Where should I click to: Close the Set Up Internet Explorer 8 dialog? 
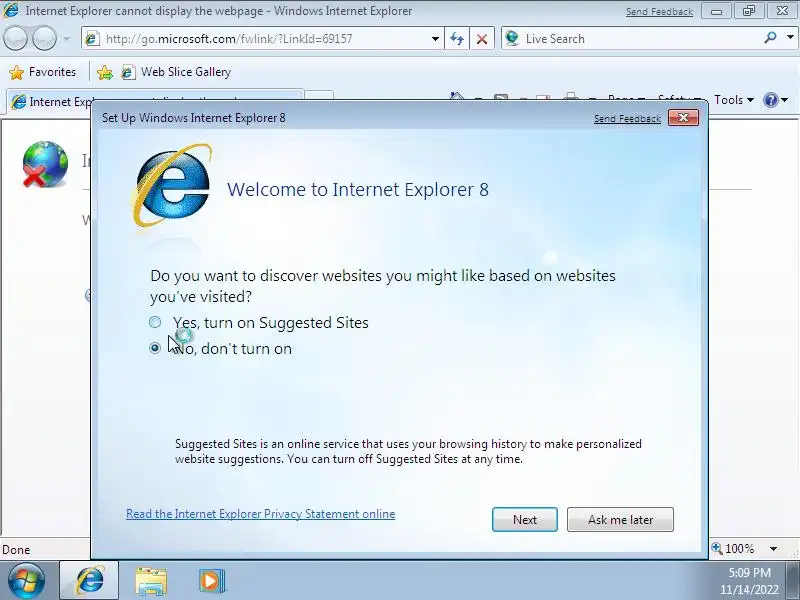click(683, 118)
